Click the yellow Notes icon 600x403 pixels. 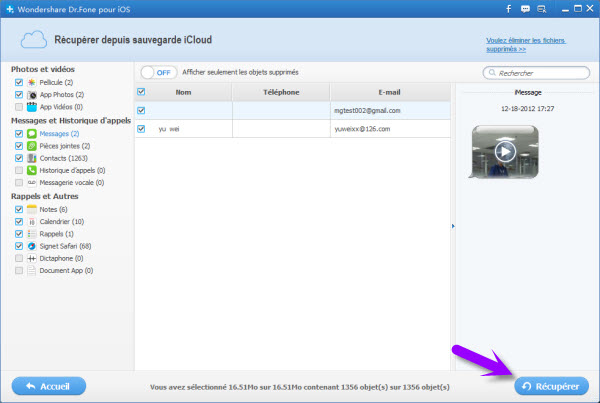32,209
